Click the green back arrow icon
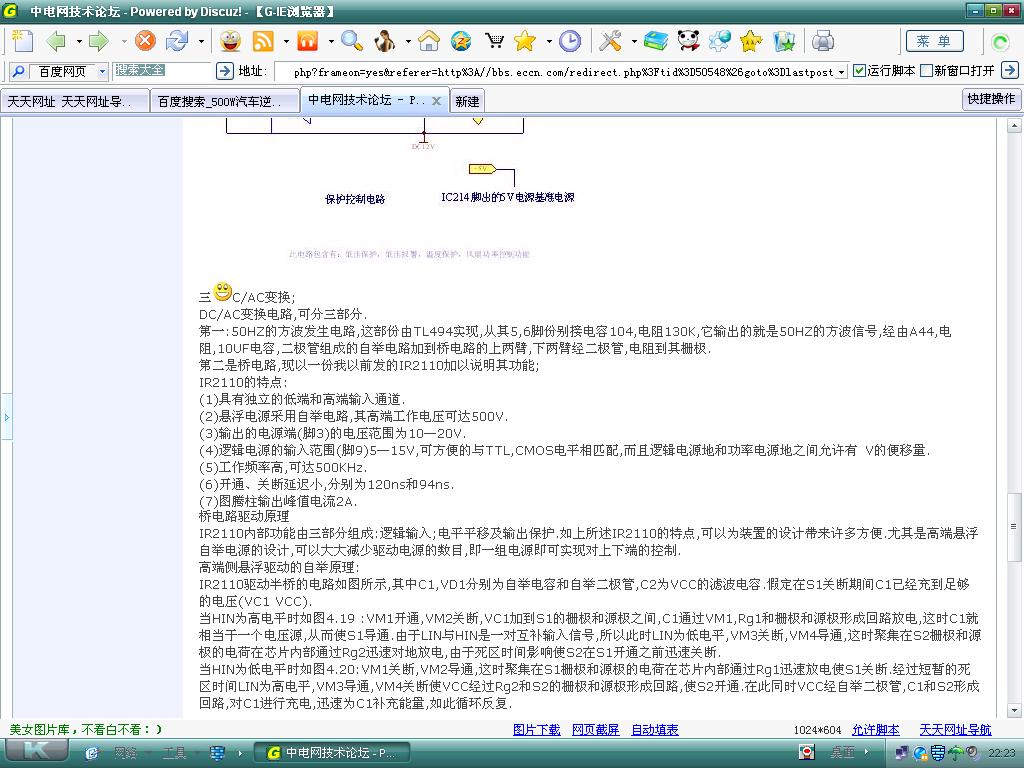Image resolution: width=1024 pixels, height=768 pixels. pyautogui.click(x=57, y=41)
